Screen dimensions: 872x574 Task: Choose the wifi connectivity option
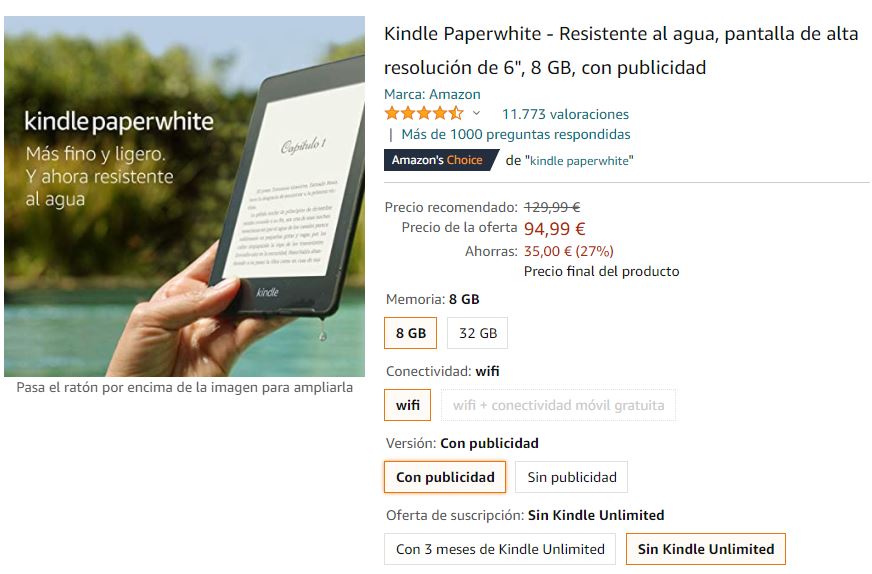pyautogui.click(x=408, y=405)
